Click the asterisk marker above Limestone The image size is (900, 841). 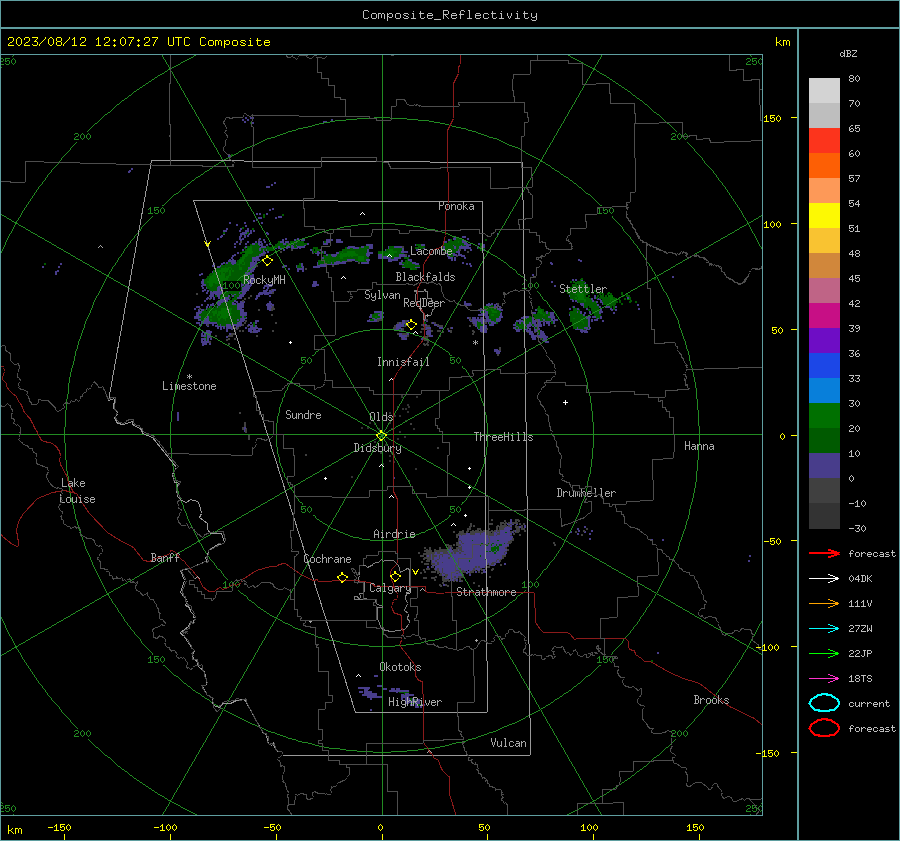coord(189,377)
